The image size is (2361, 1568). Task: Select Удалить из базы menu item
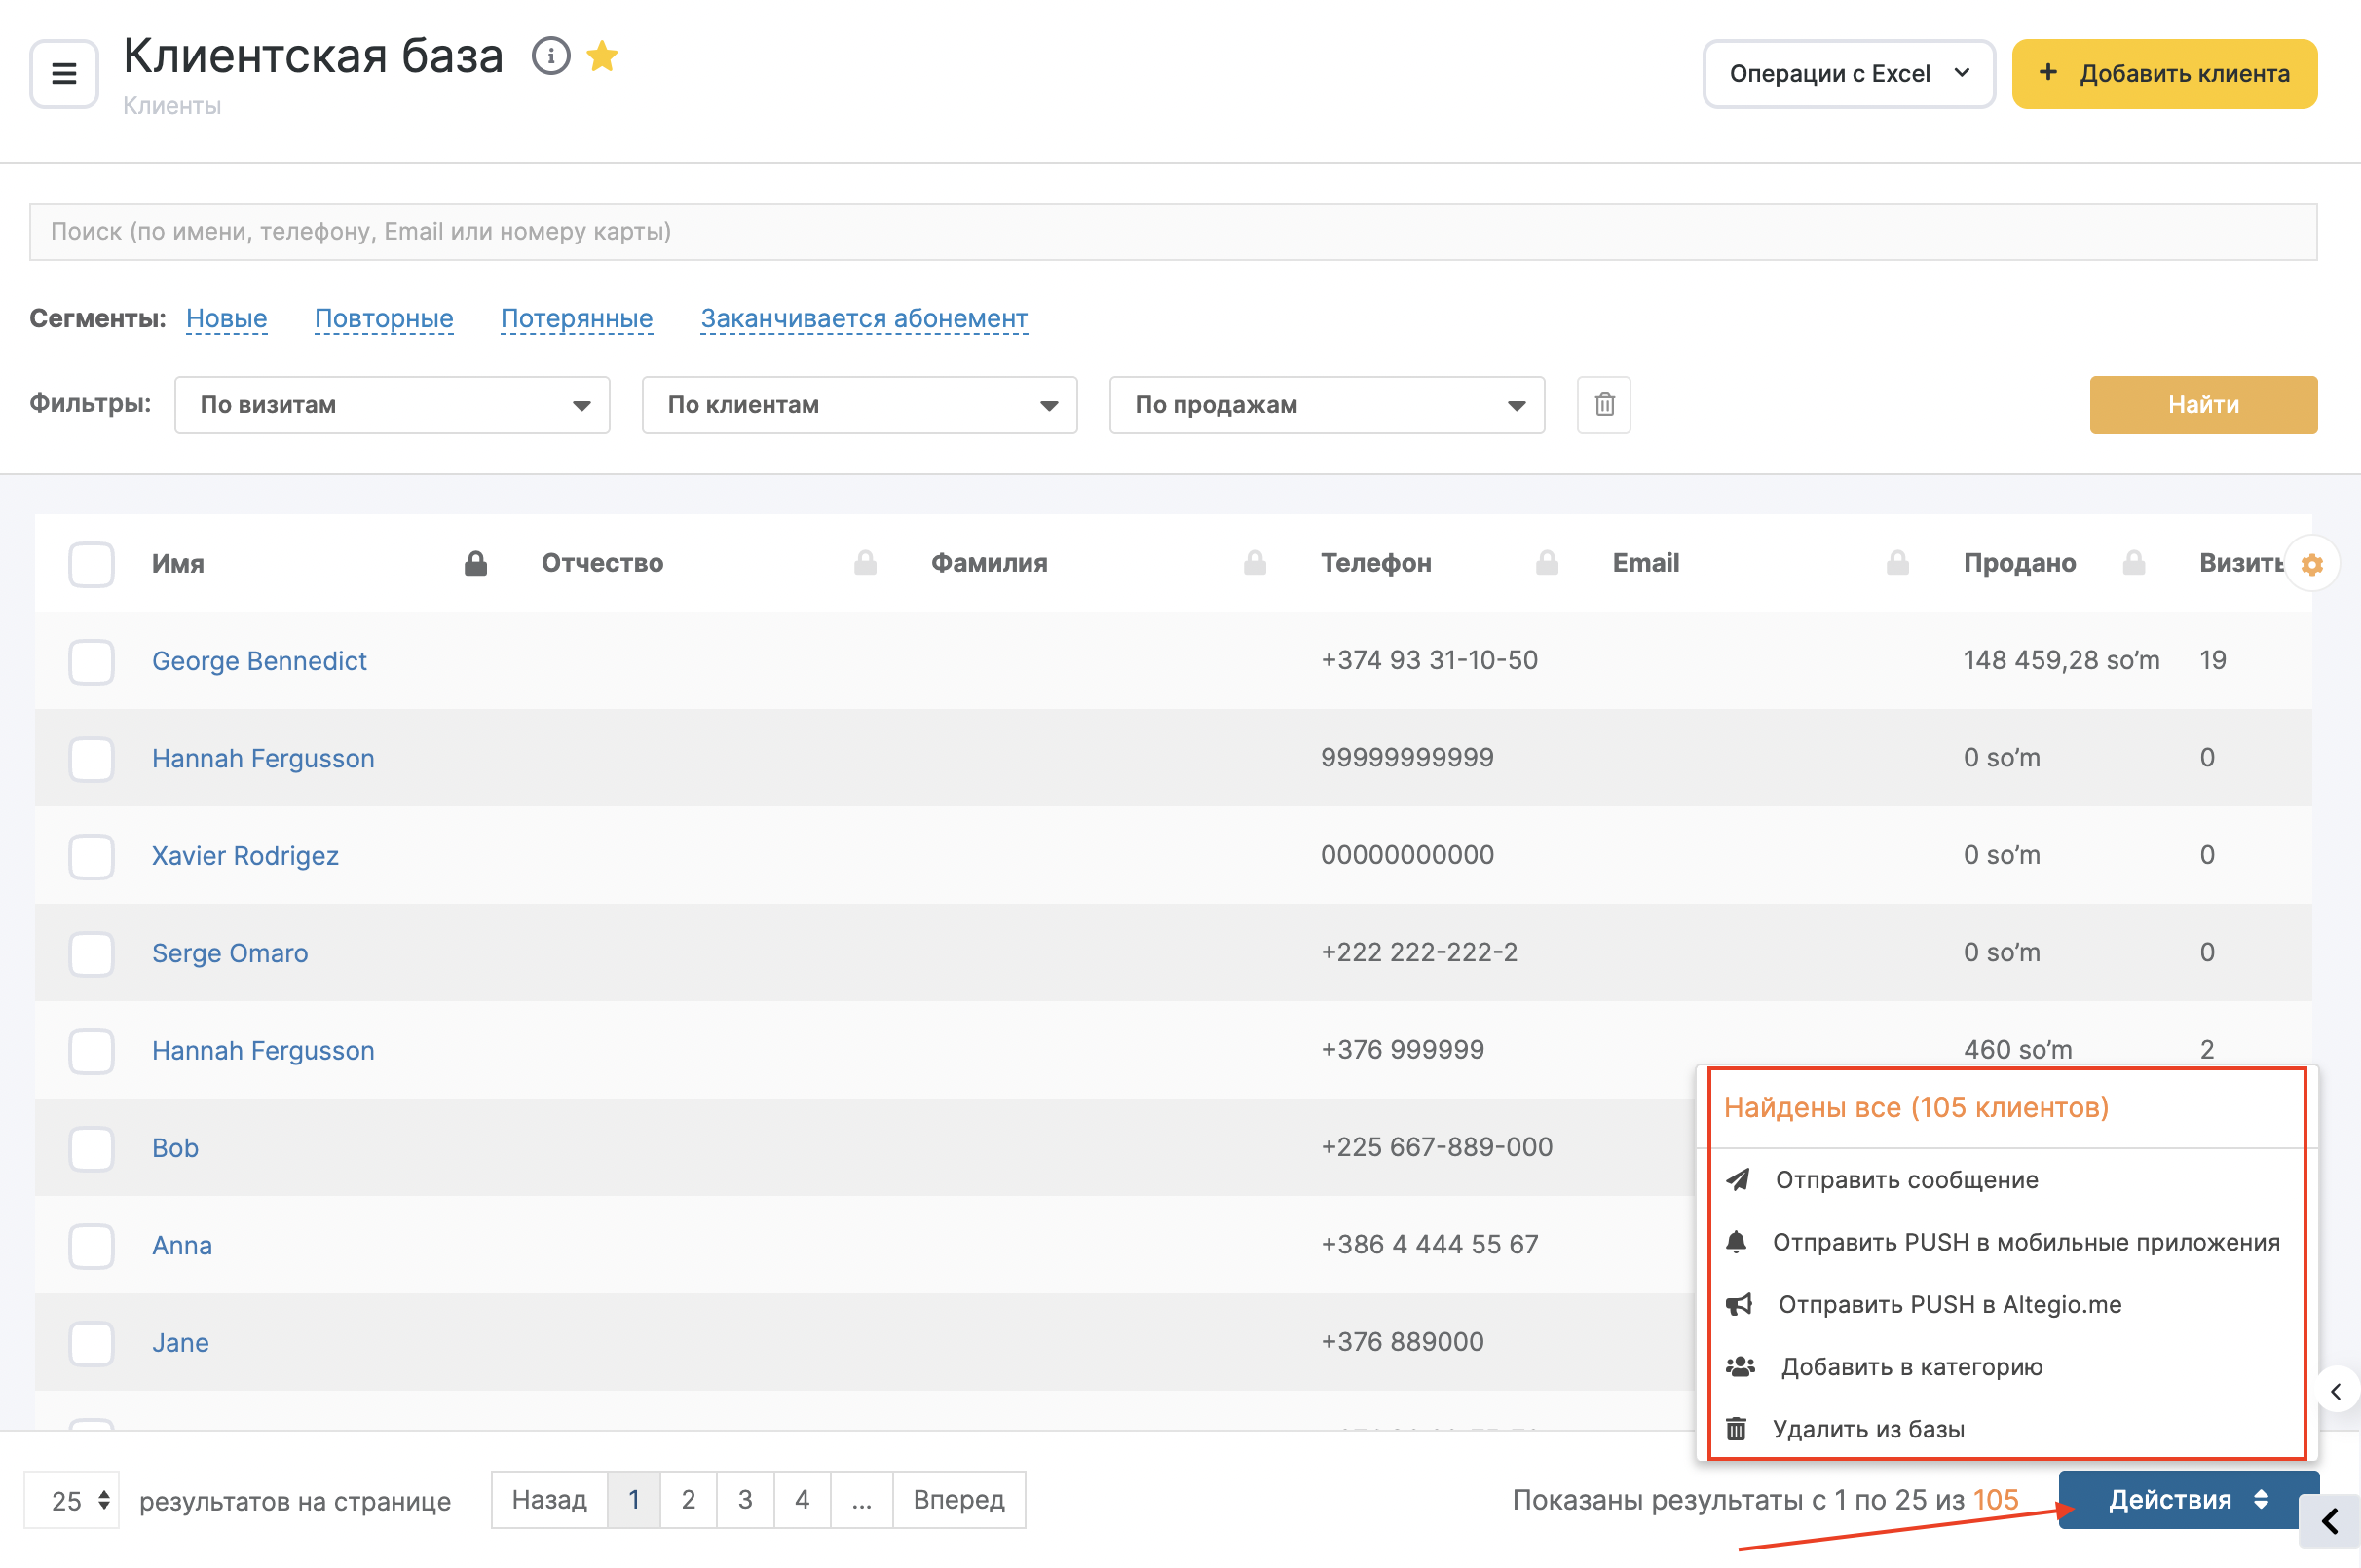click(x=1868, y=1429)
